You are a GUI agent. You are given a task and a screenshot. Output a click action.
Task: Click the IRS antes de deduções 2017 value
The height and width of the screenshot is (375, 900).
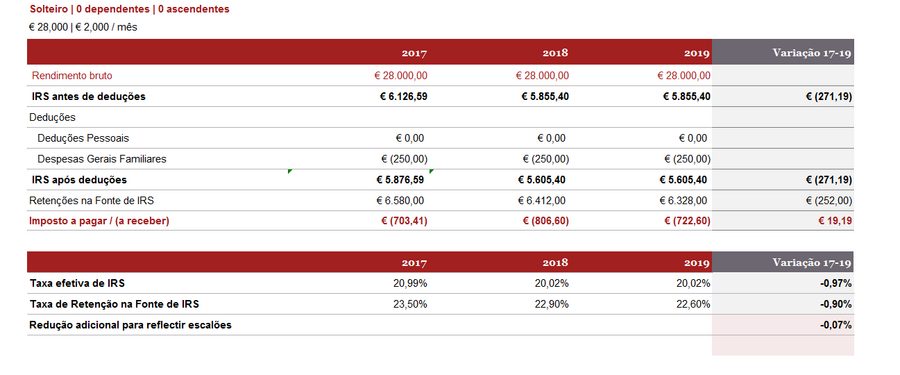click(404, 96)
